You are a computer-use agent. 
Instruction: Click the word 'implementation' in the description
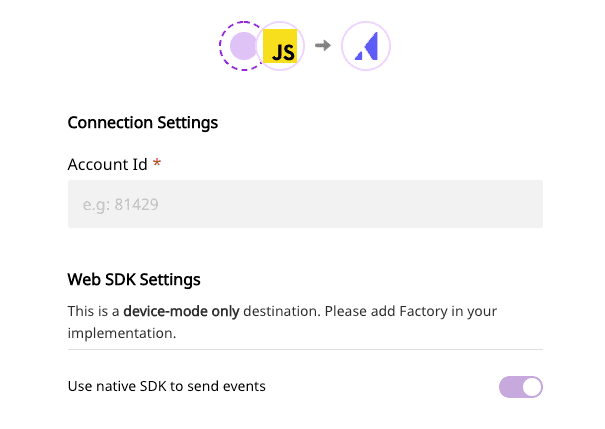tap(120, 333)
